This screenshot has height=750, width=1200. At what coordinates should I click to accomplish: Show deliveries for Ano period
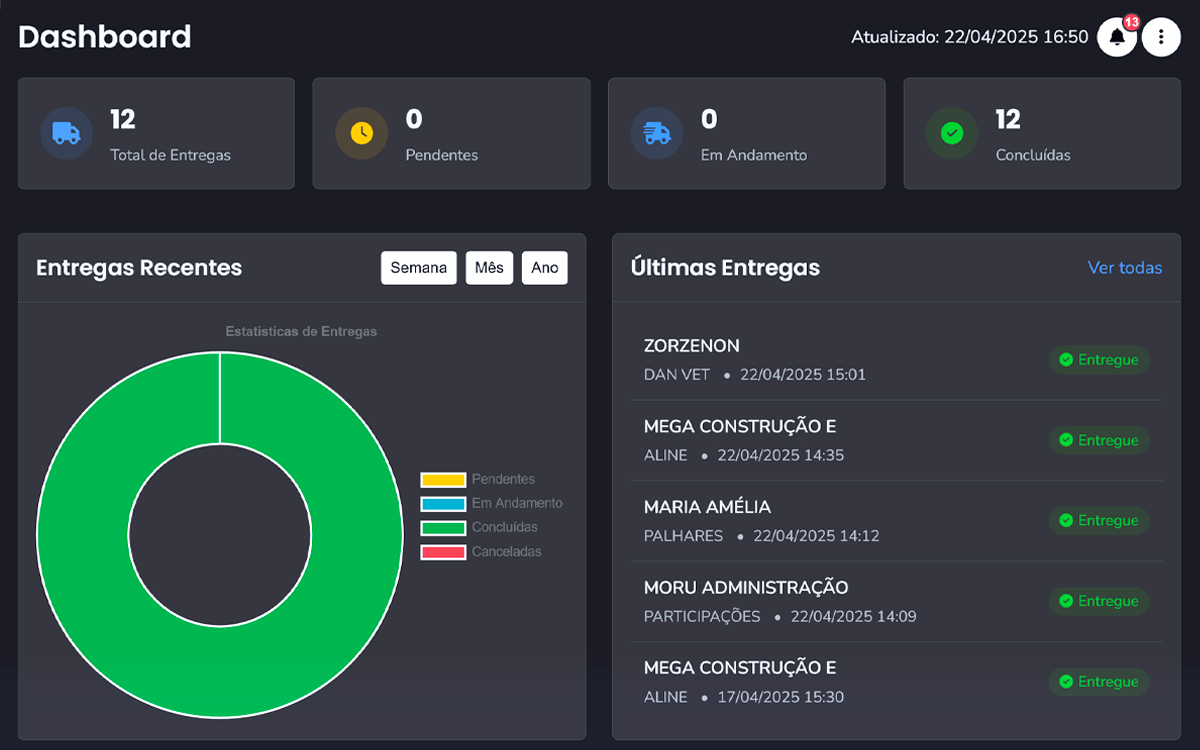544,268
